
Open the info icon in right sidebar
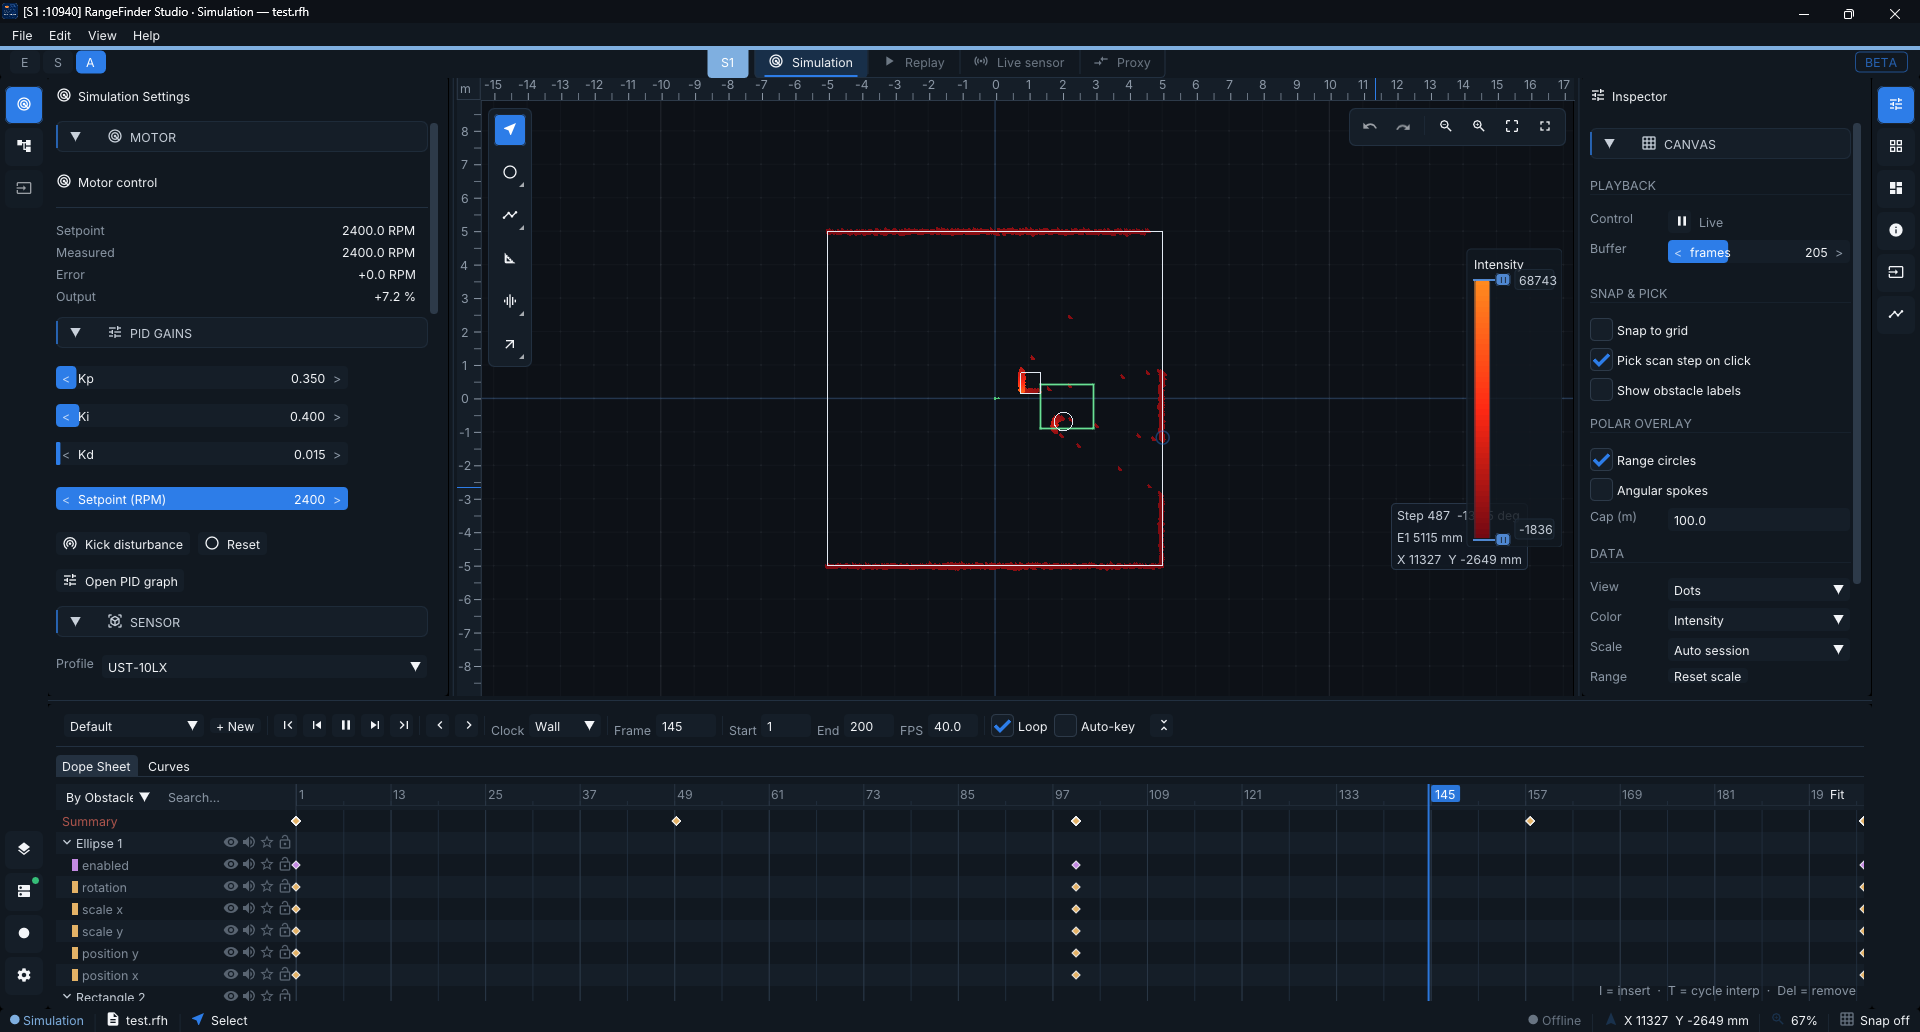[x=1896, y=230]
